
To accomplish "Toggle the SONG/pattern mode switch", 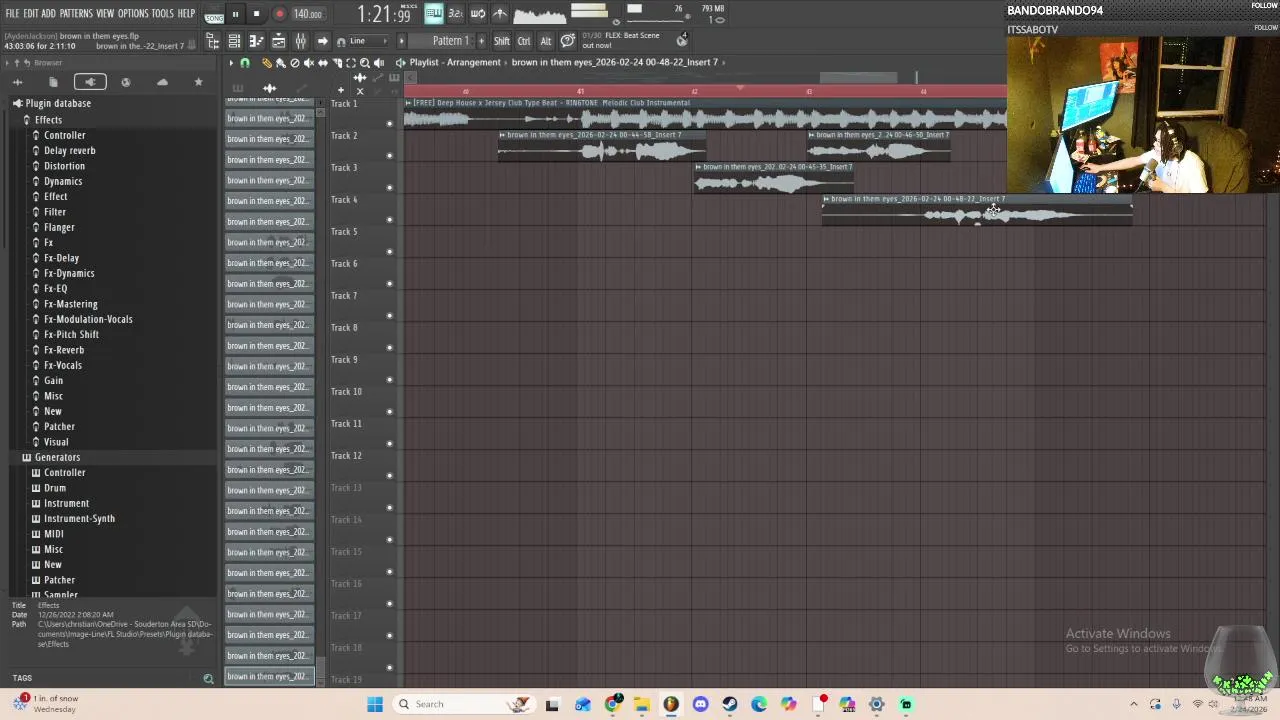I will click(x=214, y=14).
